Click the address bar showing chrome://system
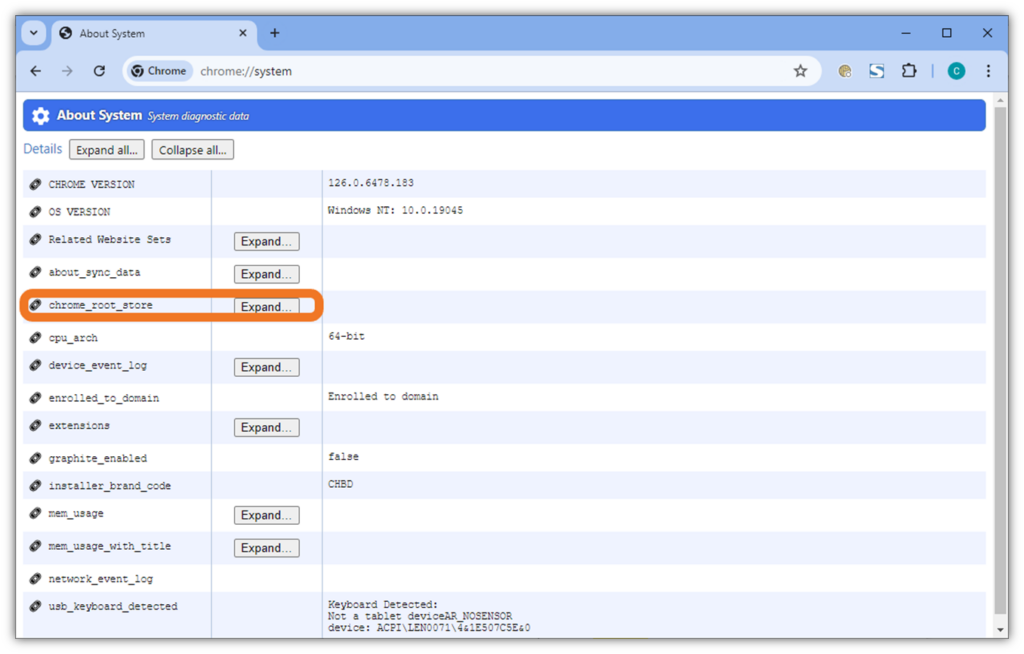This screenshot has height=654, width=1024. coord(480,71)
